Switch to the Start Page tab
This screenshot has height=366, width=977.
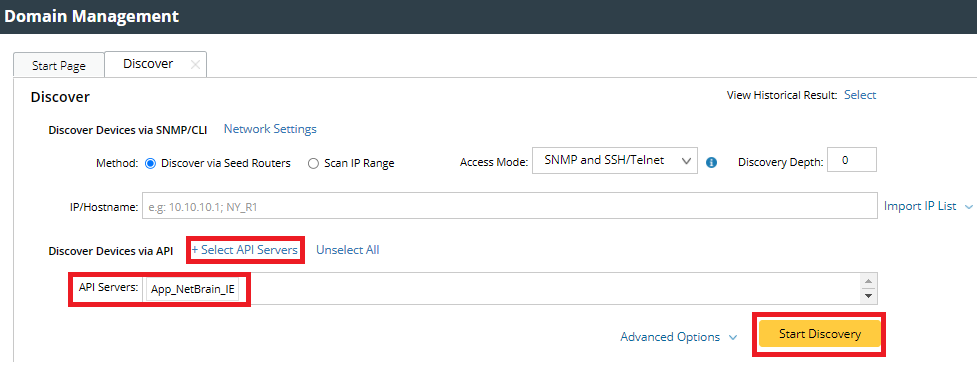[x=59, y=65]
